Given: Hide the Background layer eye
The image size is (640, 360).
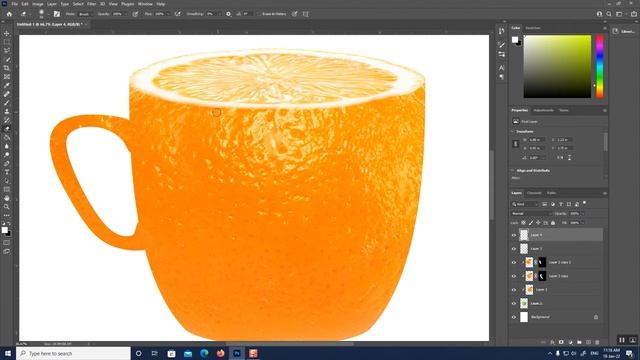Looking at the screenshot, I should pos(514,317).
